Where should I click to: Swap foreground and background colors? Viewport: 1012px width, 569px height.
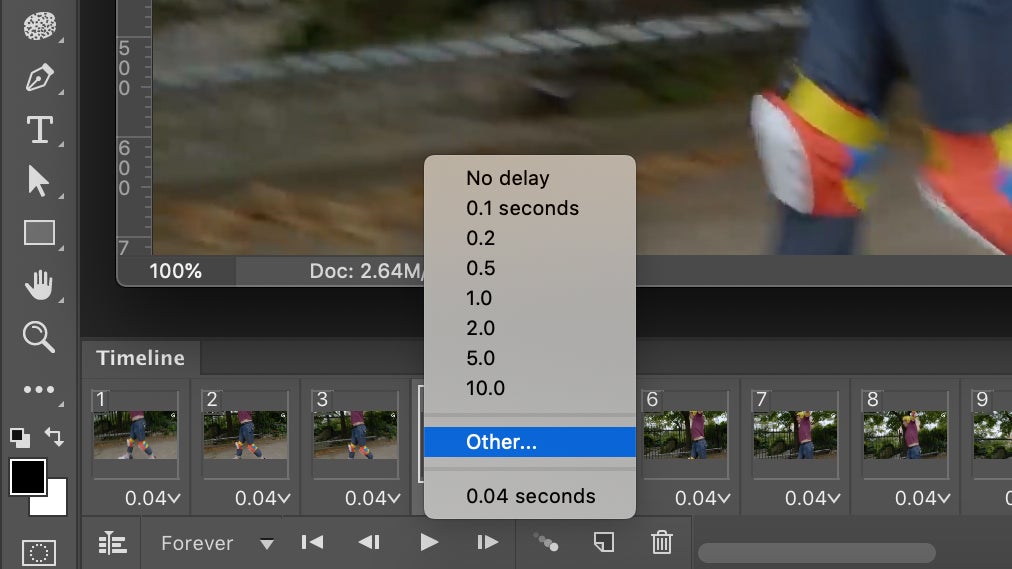click(54, 437)
